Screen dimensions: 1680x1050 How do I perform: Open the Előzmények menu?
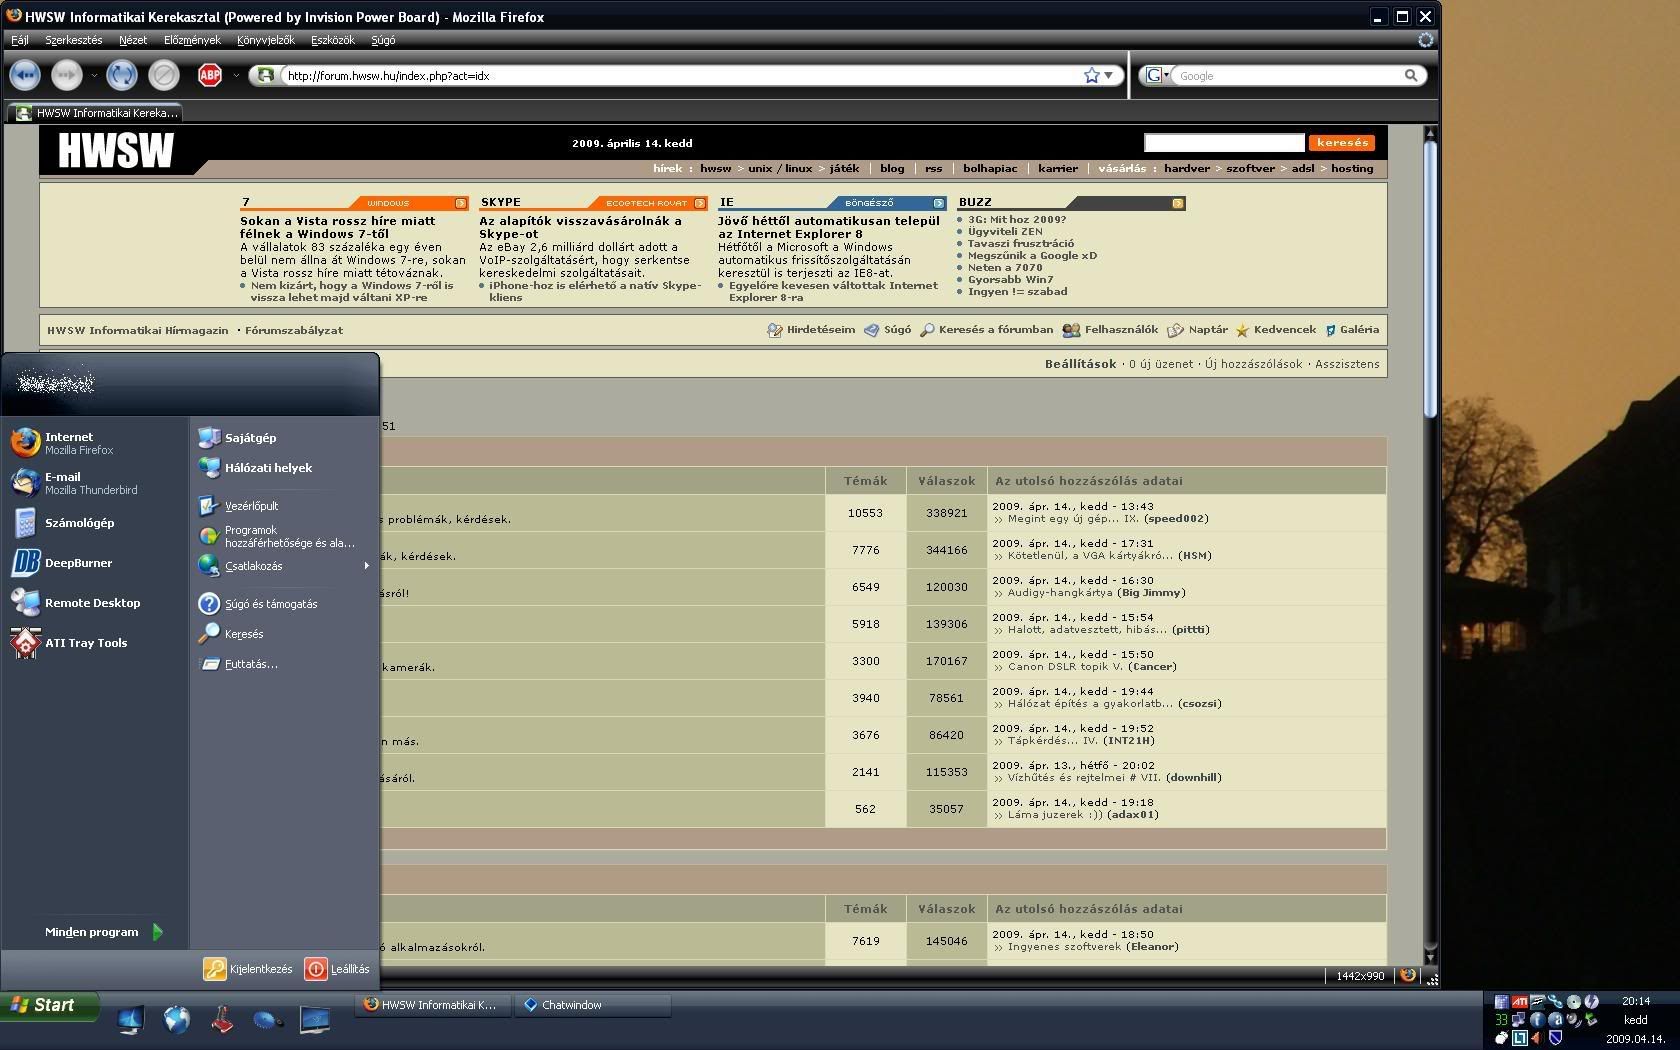click(x=192, y=40)
